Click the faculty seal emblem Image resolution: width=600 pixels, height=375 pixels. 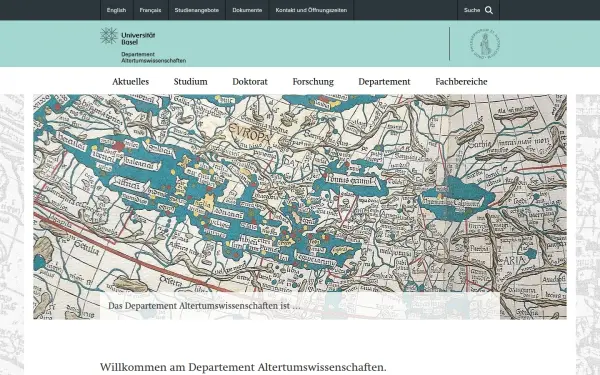coord(485,44)
